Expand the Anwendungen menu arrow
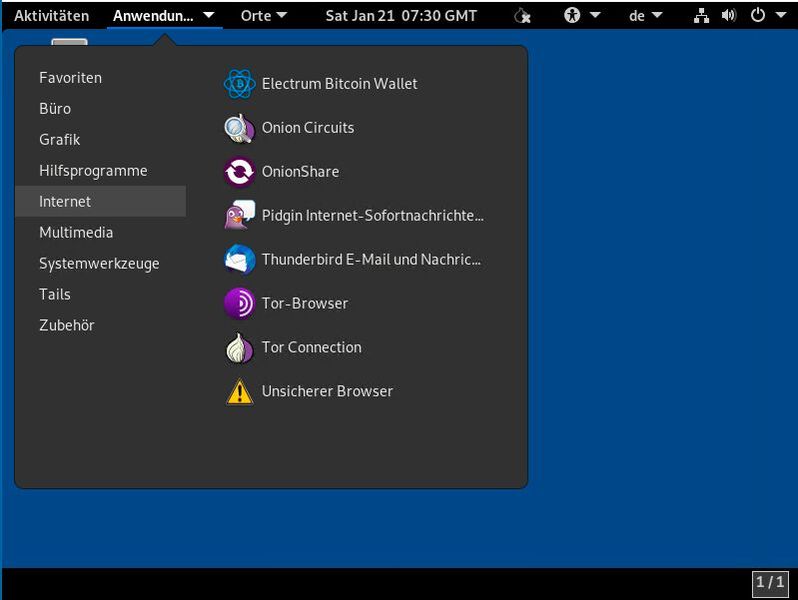This screenshot has height=600, width=798. [x=209, y=15]
